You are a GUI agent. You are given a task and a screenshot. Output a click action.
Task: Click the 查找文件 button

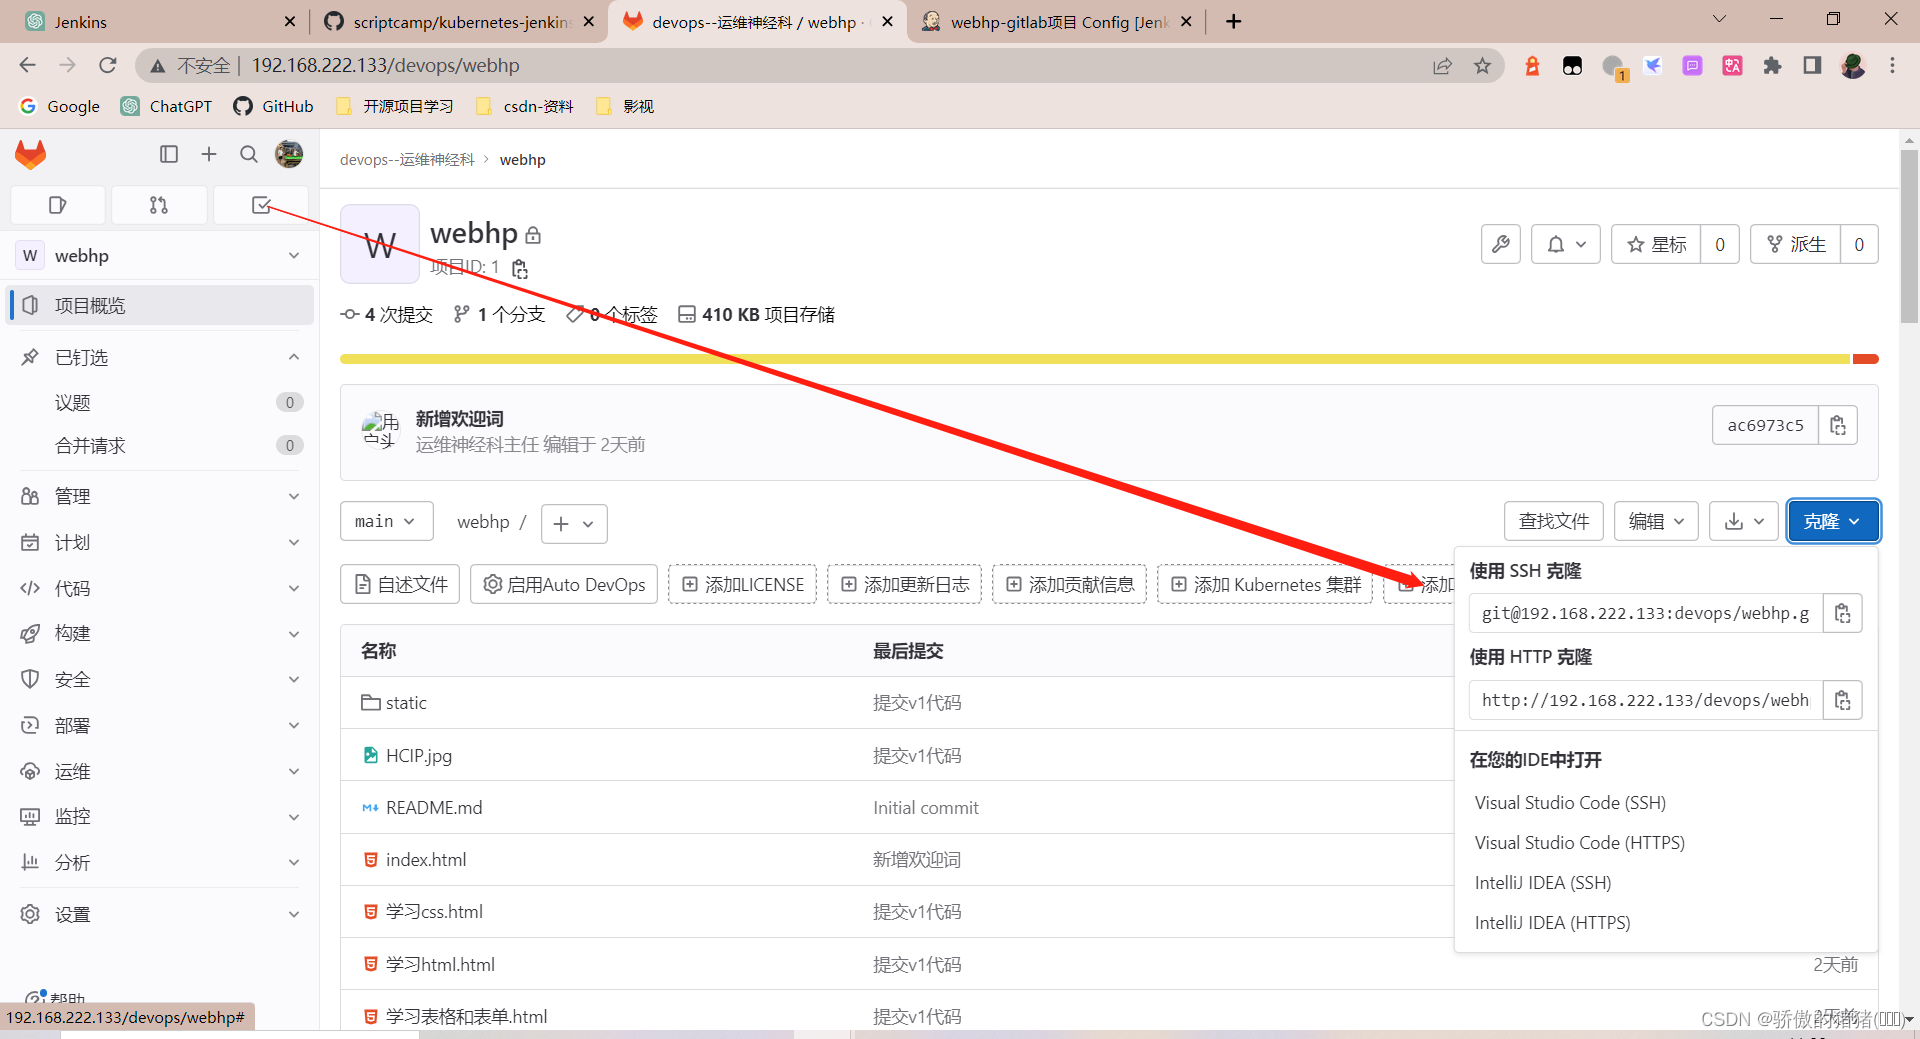point(1553,521)
